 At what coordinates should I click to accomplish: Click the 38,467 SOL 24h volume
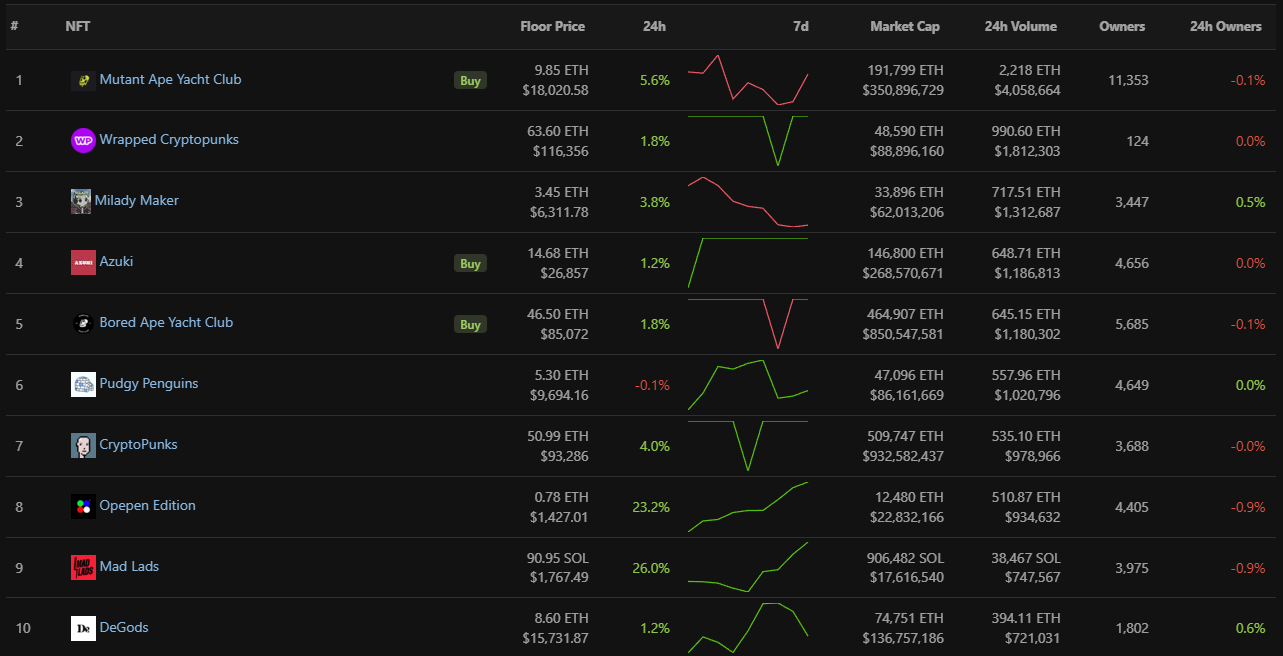(1025, 558)
